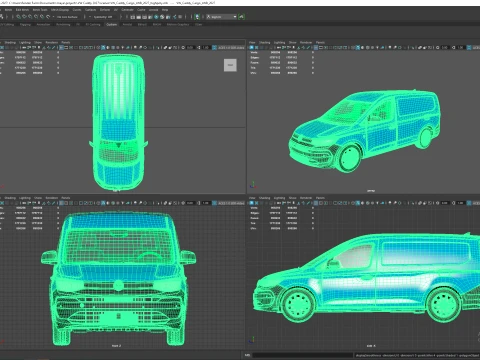This screenshot has width=480, height=360.
Task: Toggle X-Ray mode in perspective panel
Action: tap(420, 47)
